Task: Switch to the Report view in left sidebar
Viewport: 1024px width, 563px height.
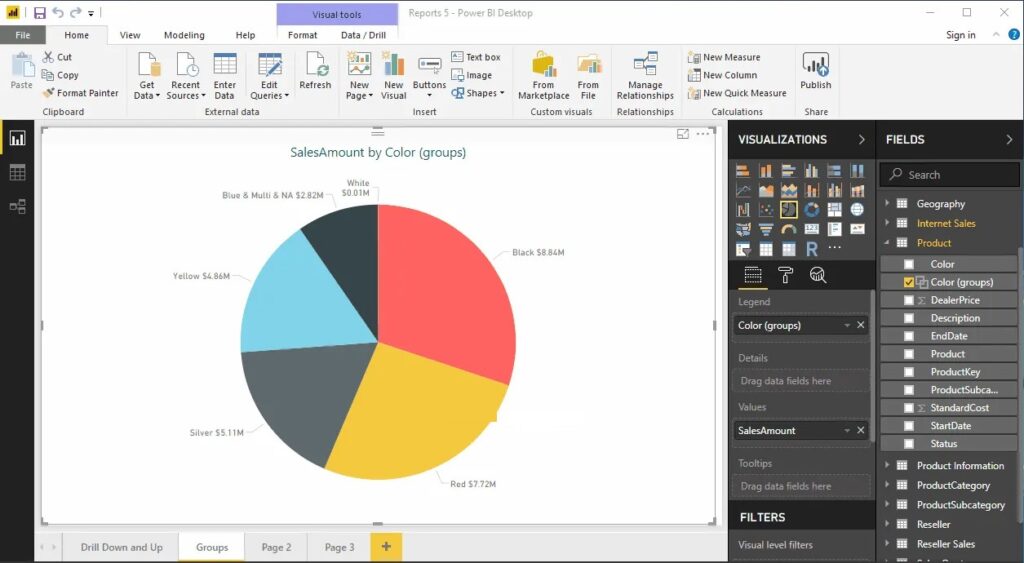Action: tap(18, 138)
